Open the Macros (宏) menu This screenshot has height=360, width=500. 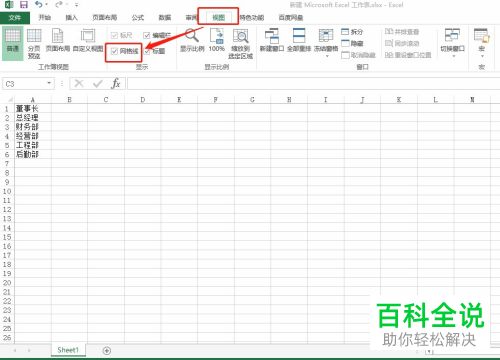482,43
